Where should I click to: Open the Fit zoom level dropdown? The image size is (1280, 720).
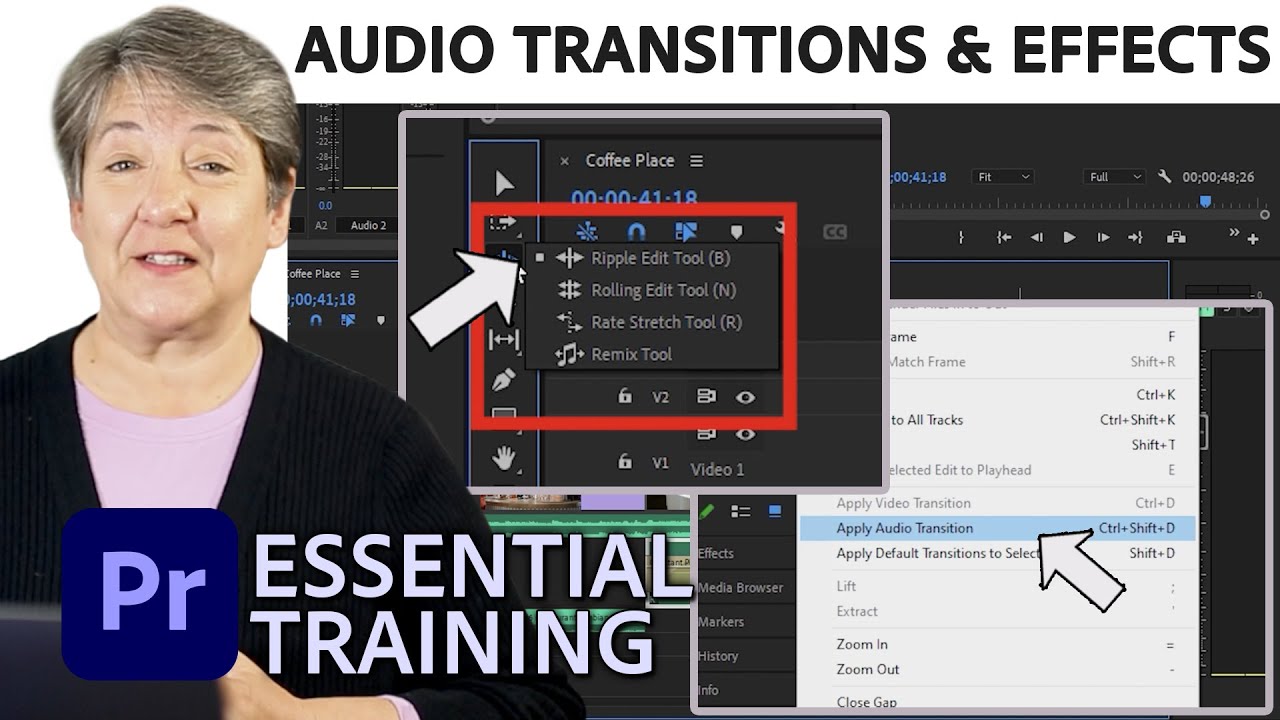click(1003, 177)
